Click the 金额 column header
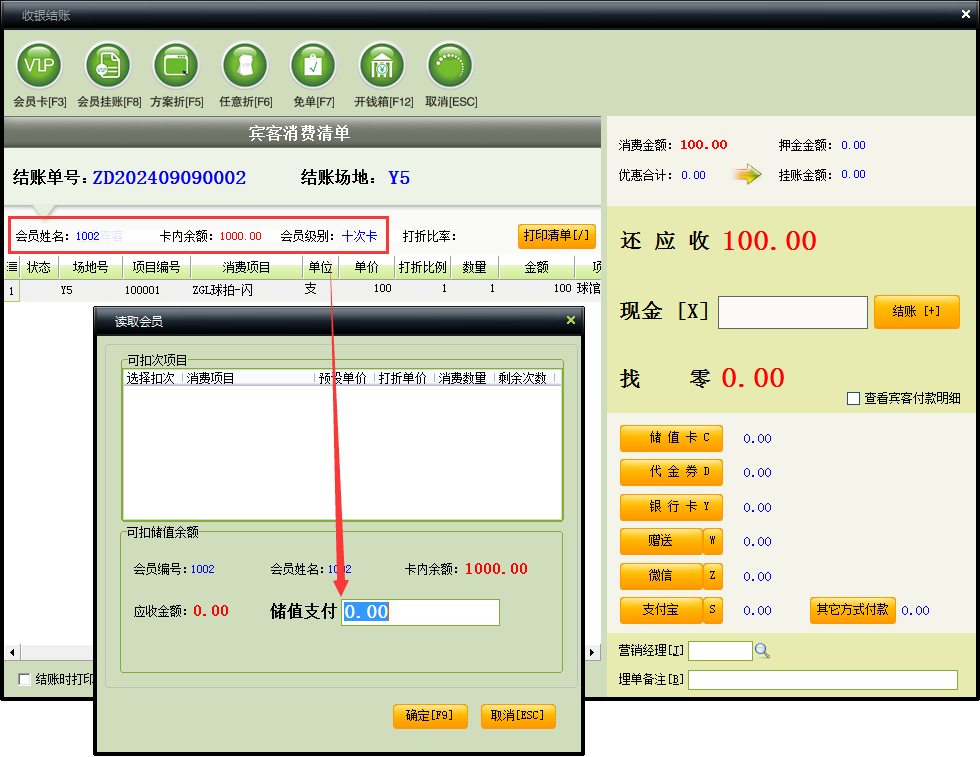The image size is (980, 757). (x=536, y=268)
